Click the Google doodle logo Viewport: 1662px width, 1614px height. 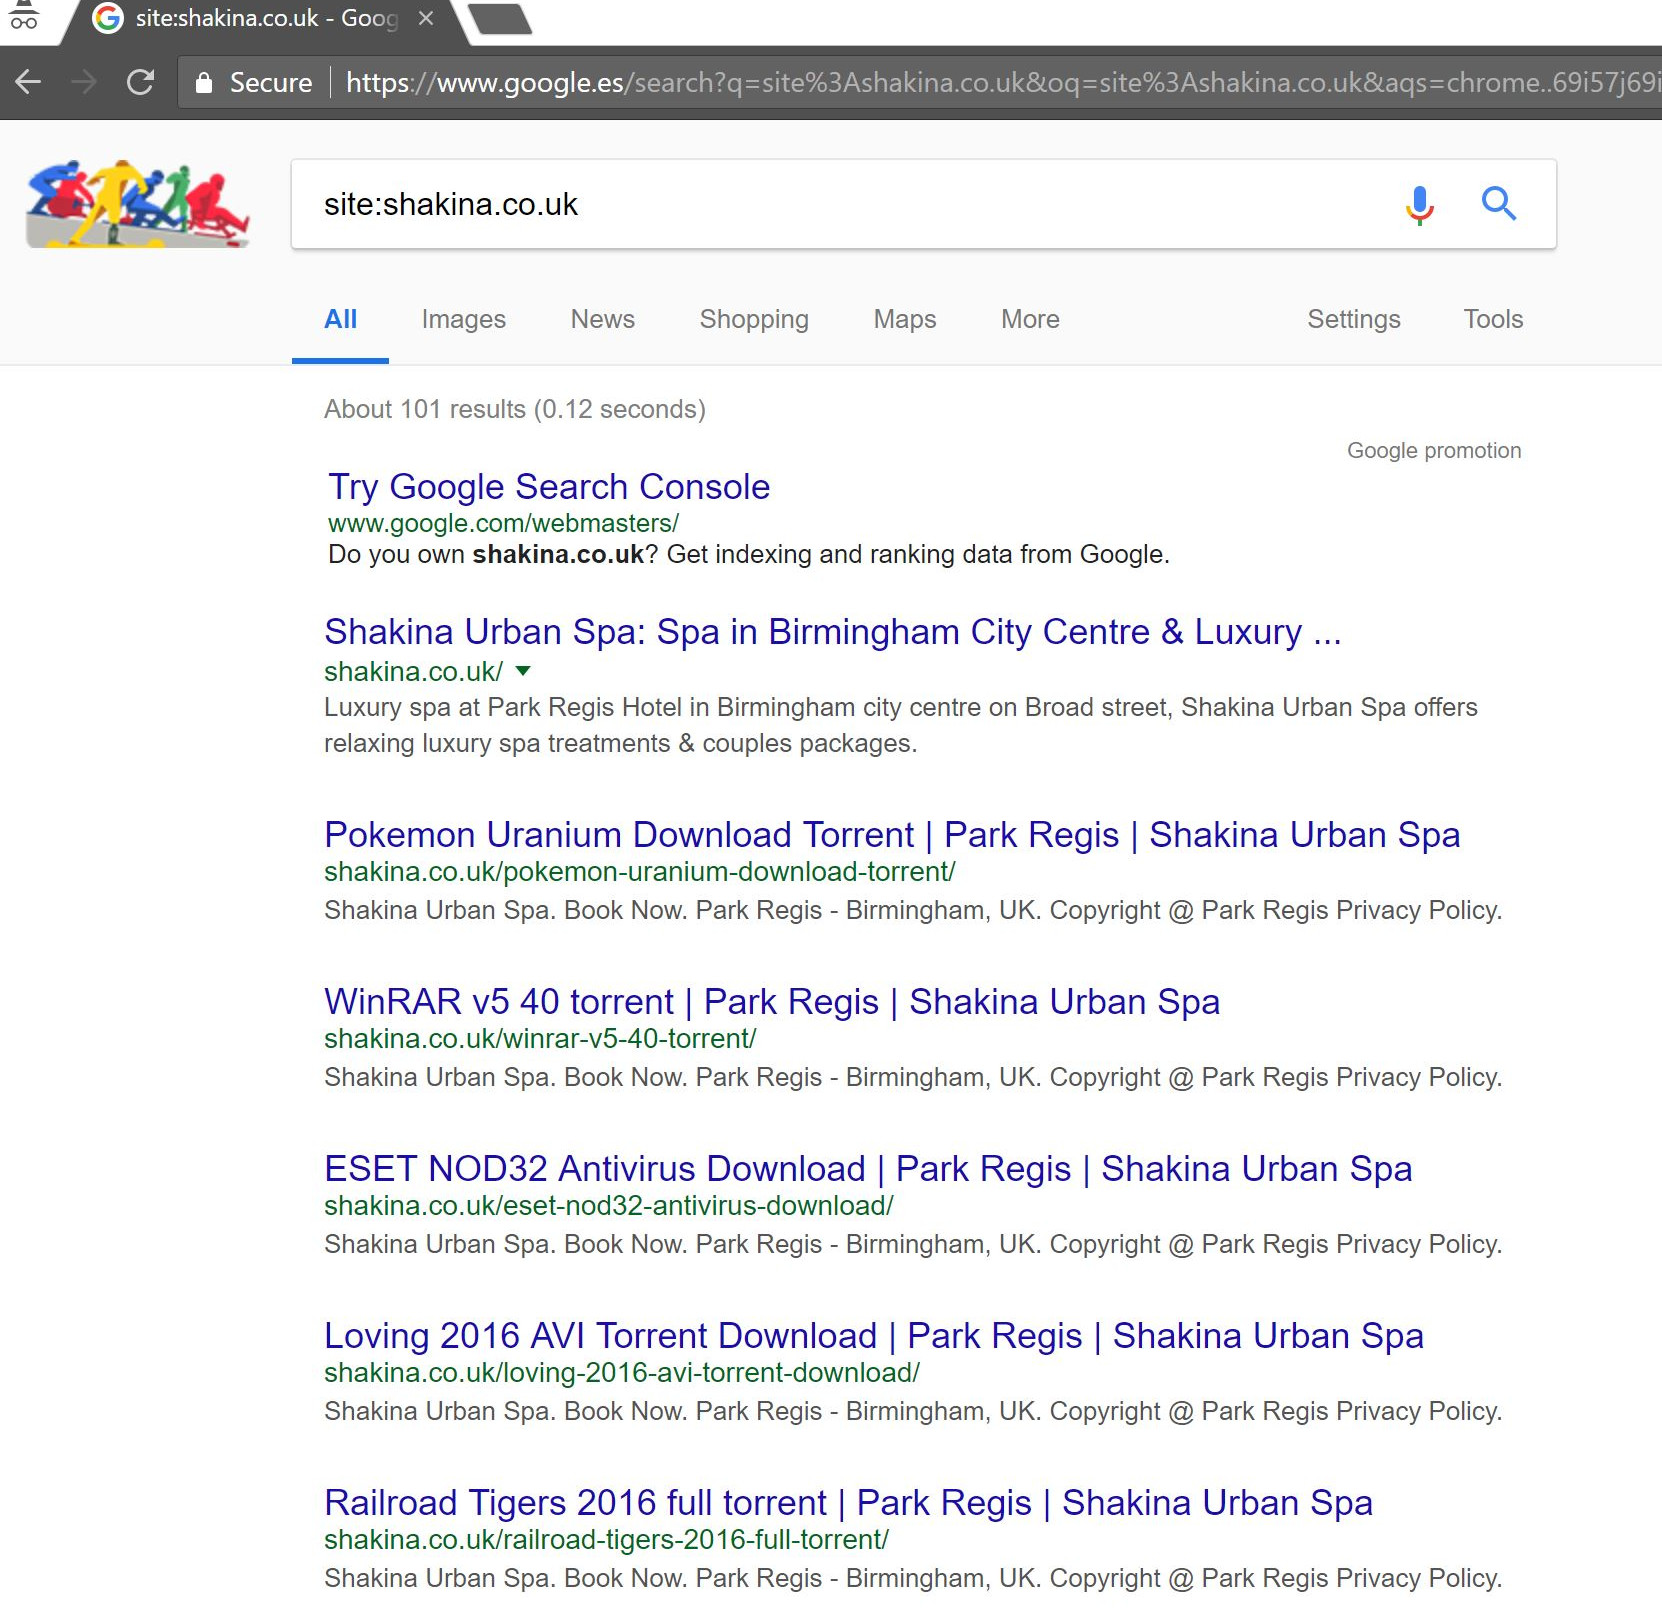coord(137,203)
